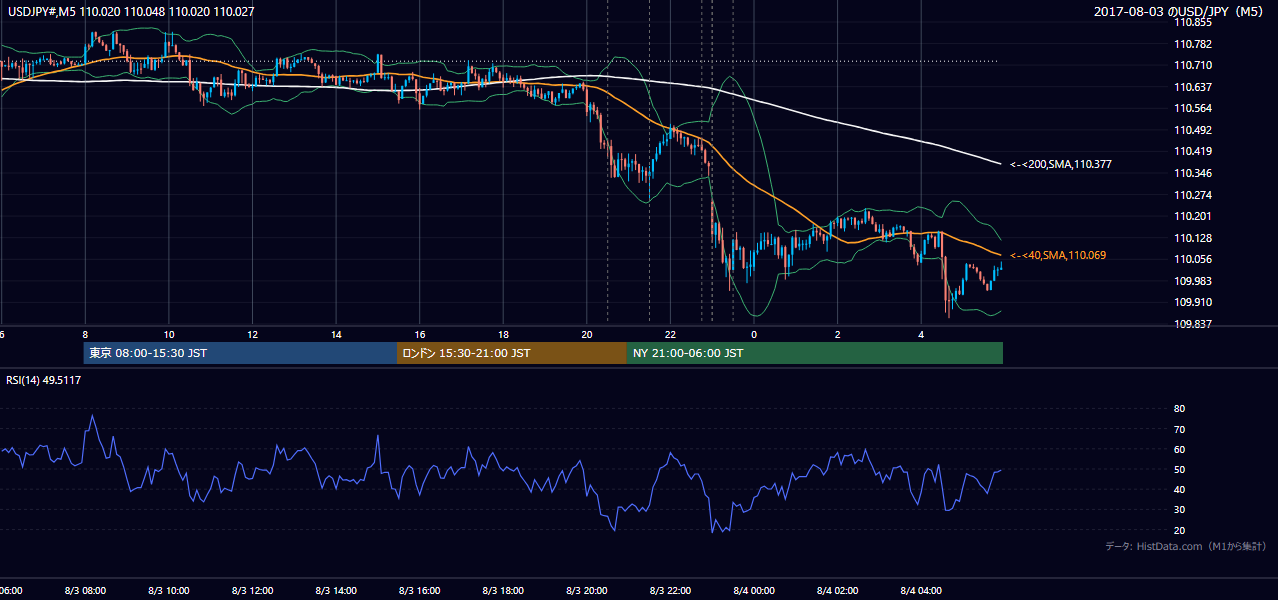The height and width of the screenshot is (600, 1278).
Task: Click price axis value 110.855
Action: (1194, 22)
